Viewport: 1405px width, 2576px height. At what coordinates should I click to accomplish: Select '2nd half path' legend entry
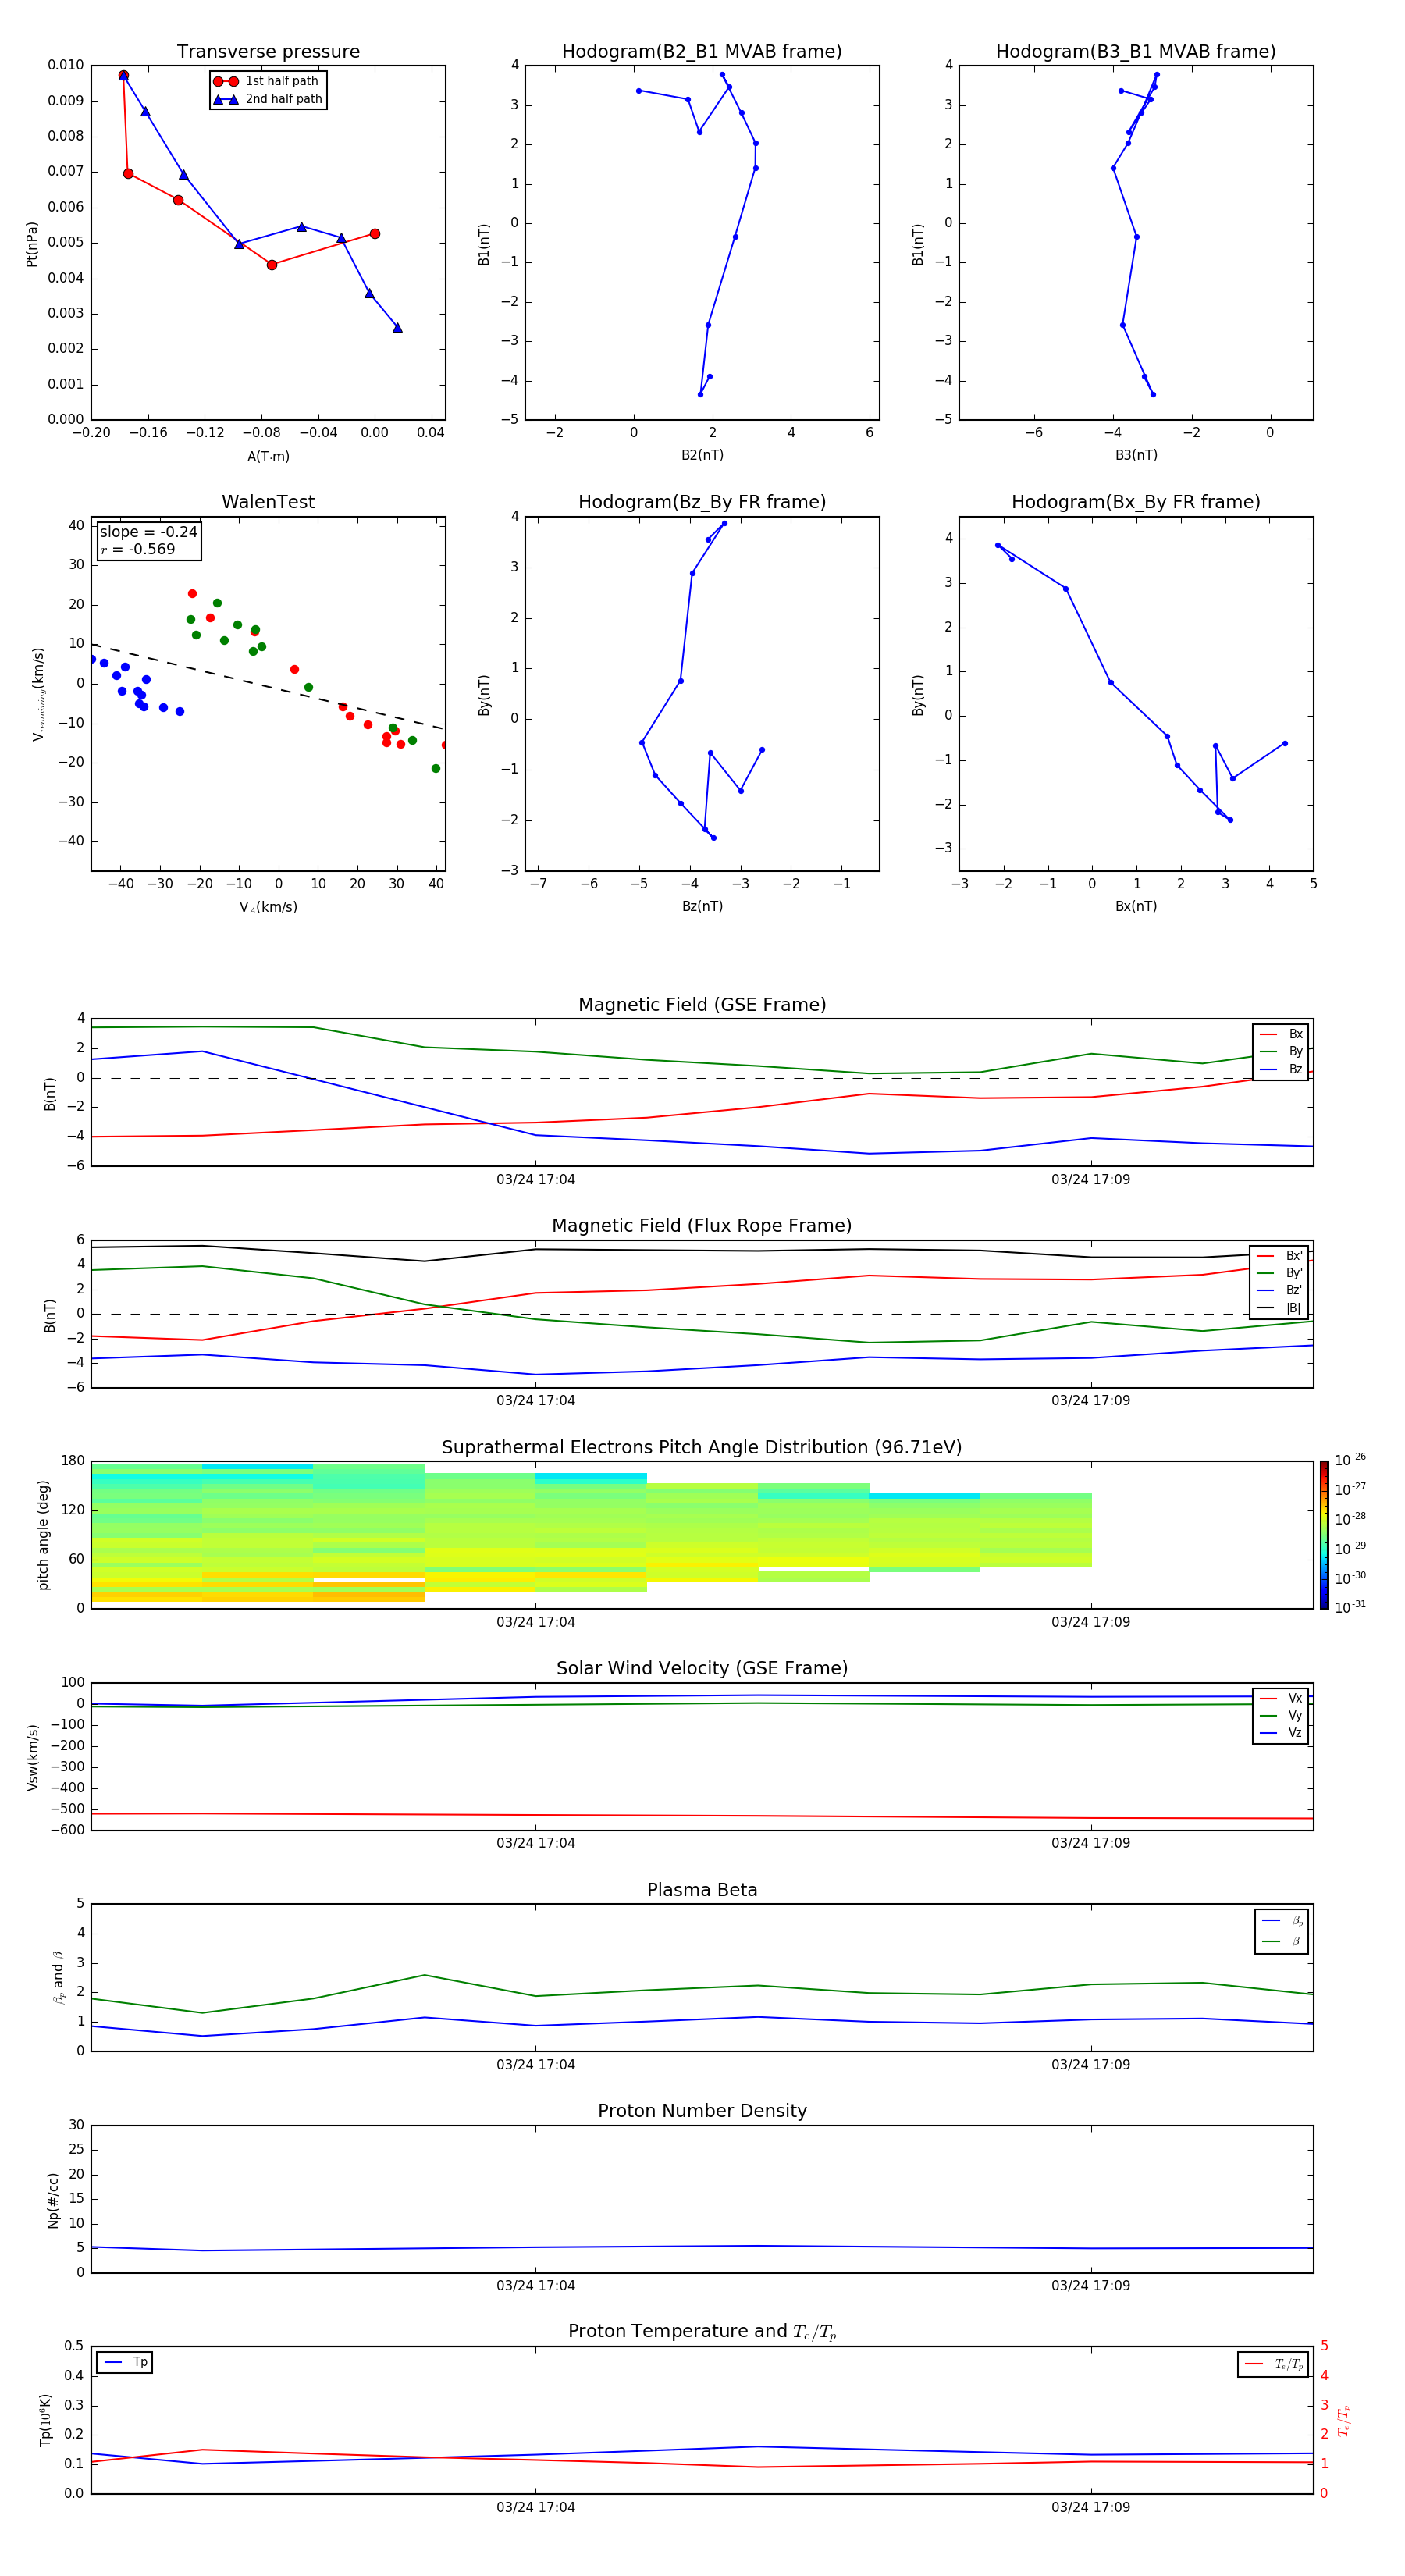(267, 99)
